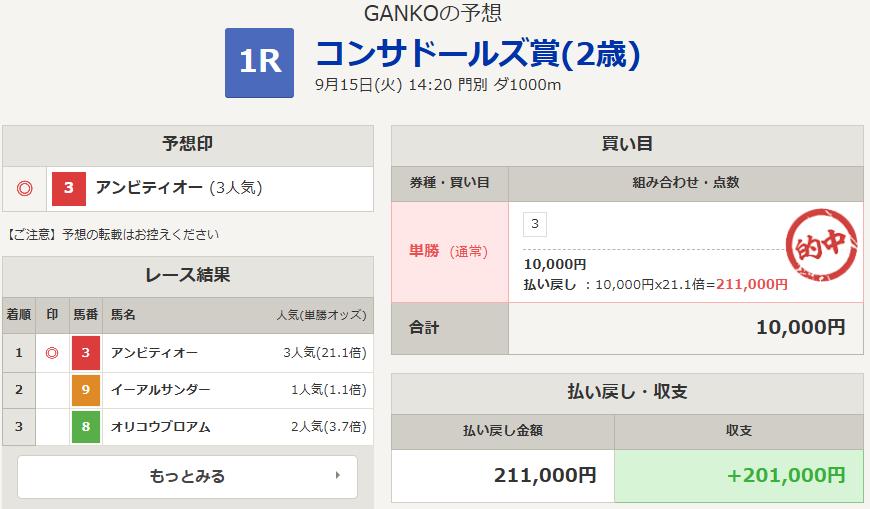Click レース結果 panel header
This screenshot has width=870, height=509.
[188, 276]
